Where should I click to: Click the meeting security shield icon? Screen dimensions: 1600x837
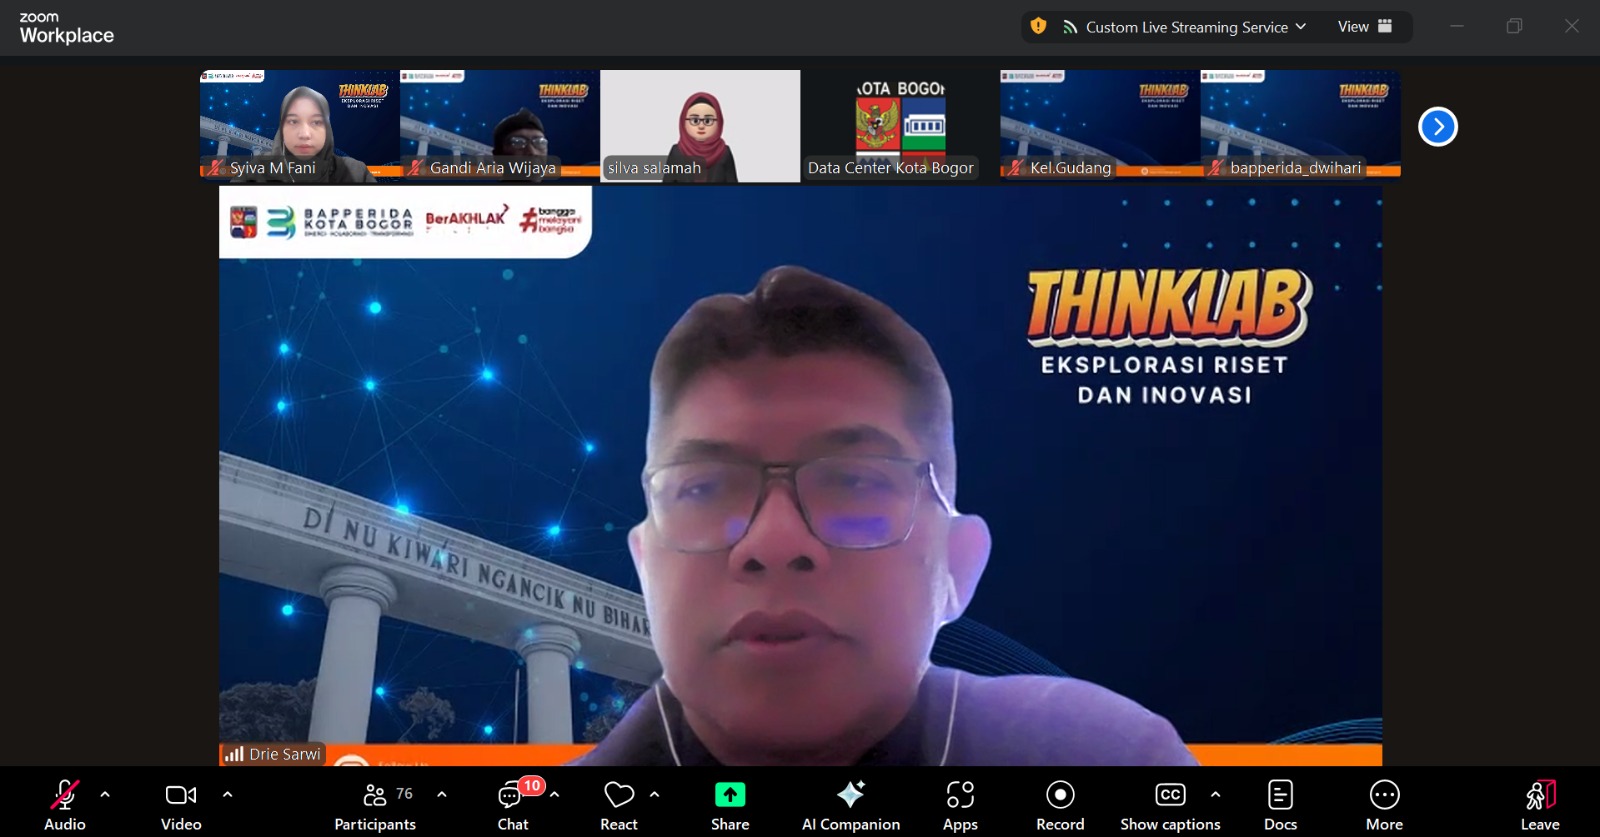(x=1039, y=27)
